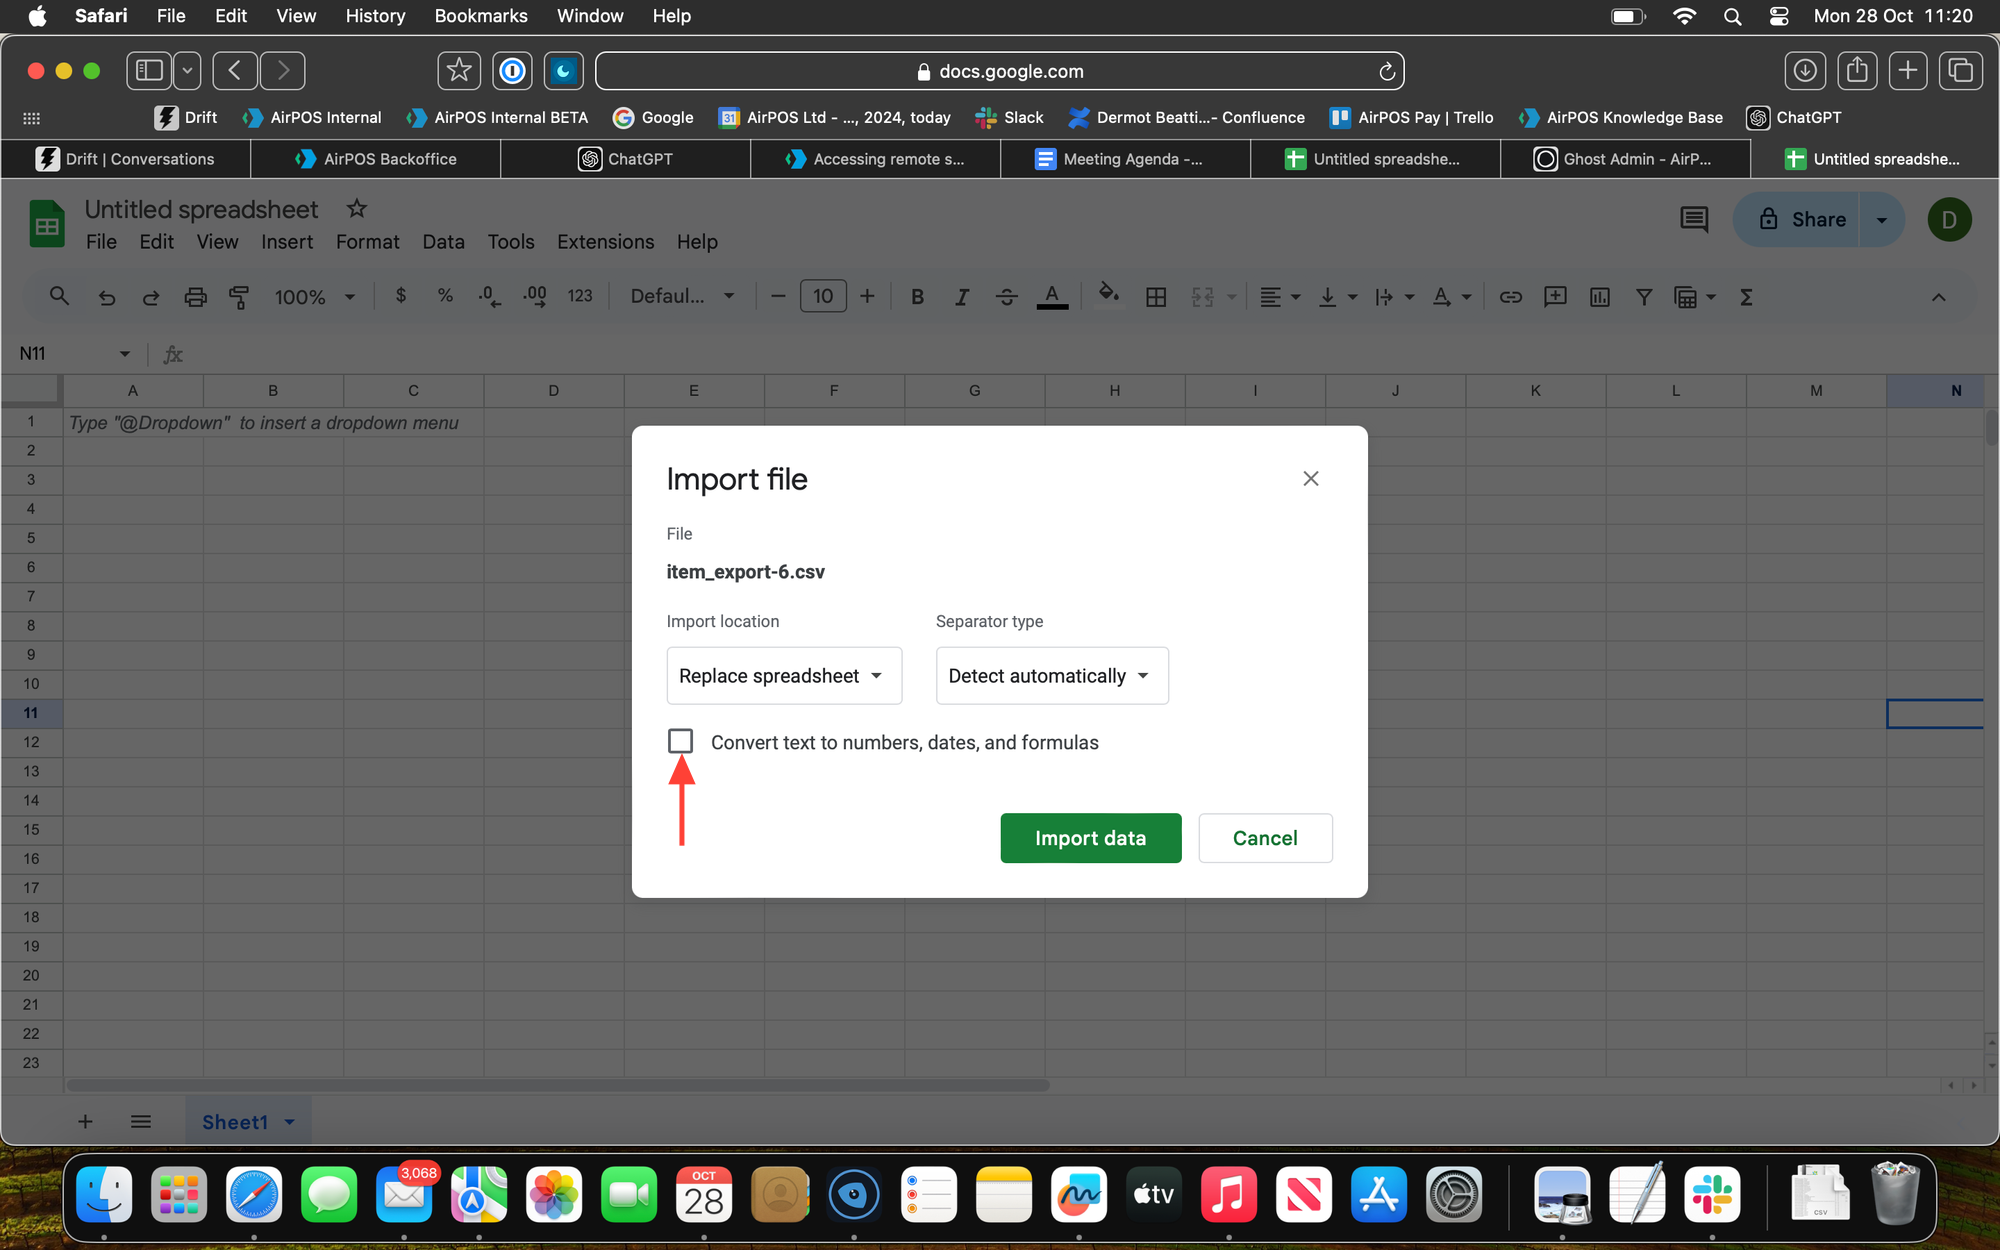Click the create filter icon
Viewport: 2000px width, 1250px height.
(1643, 297)
